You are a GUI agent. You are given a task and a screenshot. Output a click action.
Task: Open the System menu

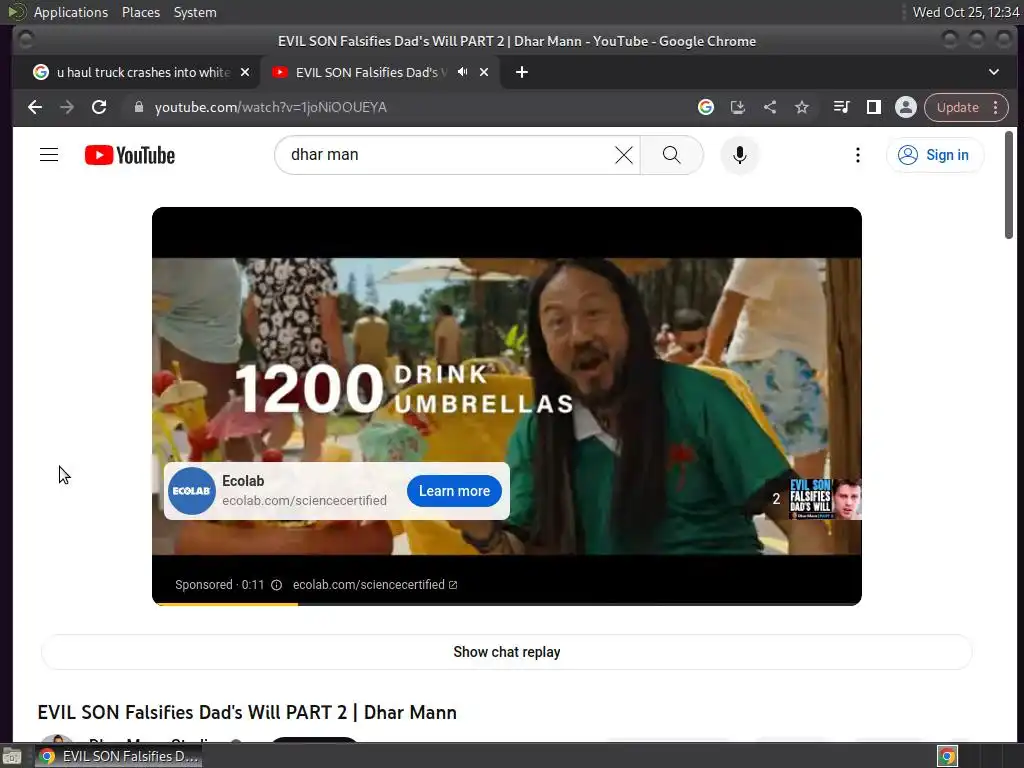pyautogui.click(x=195, y=12)
